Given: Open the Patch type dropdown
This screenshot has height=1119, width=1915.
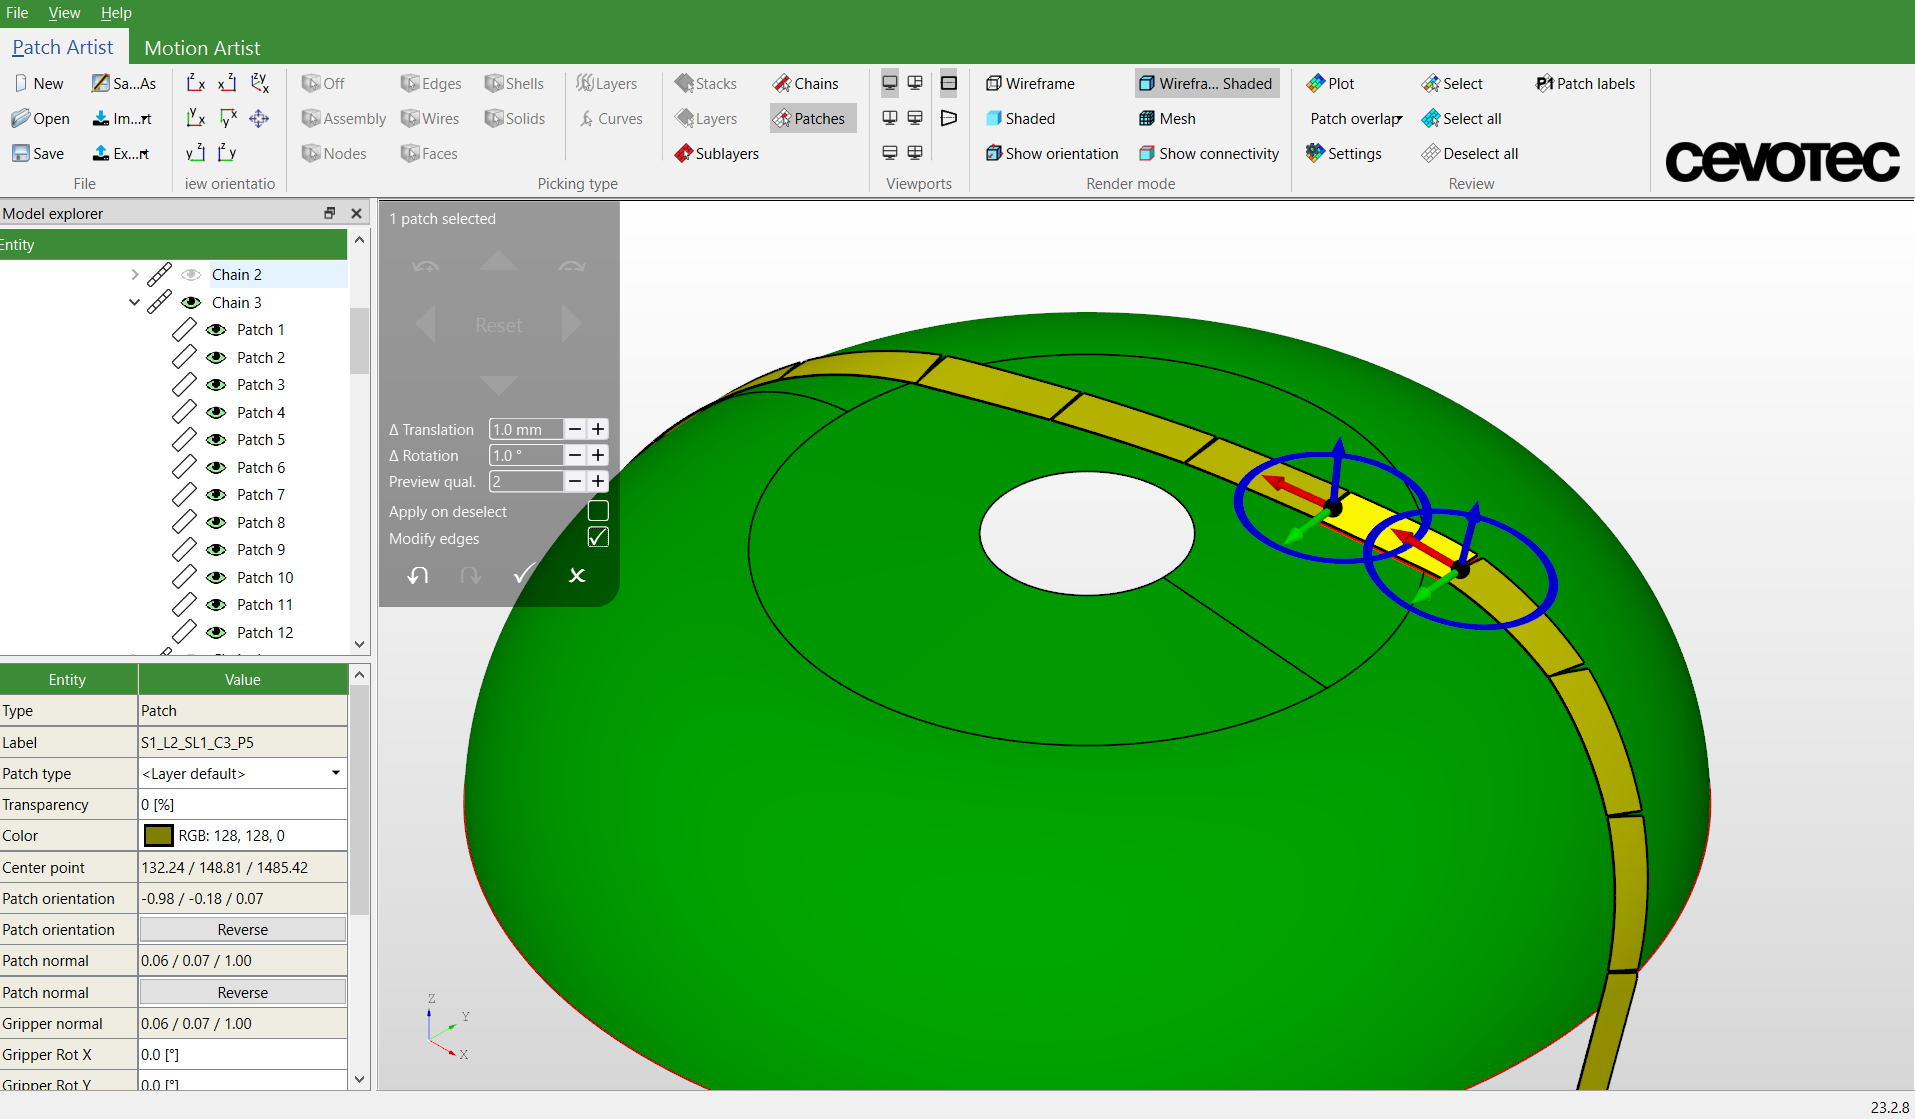Looking at the screenshot, I should pos(335,773).
